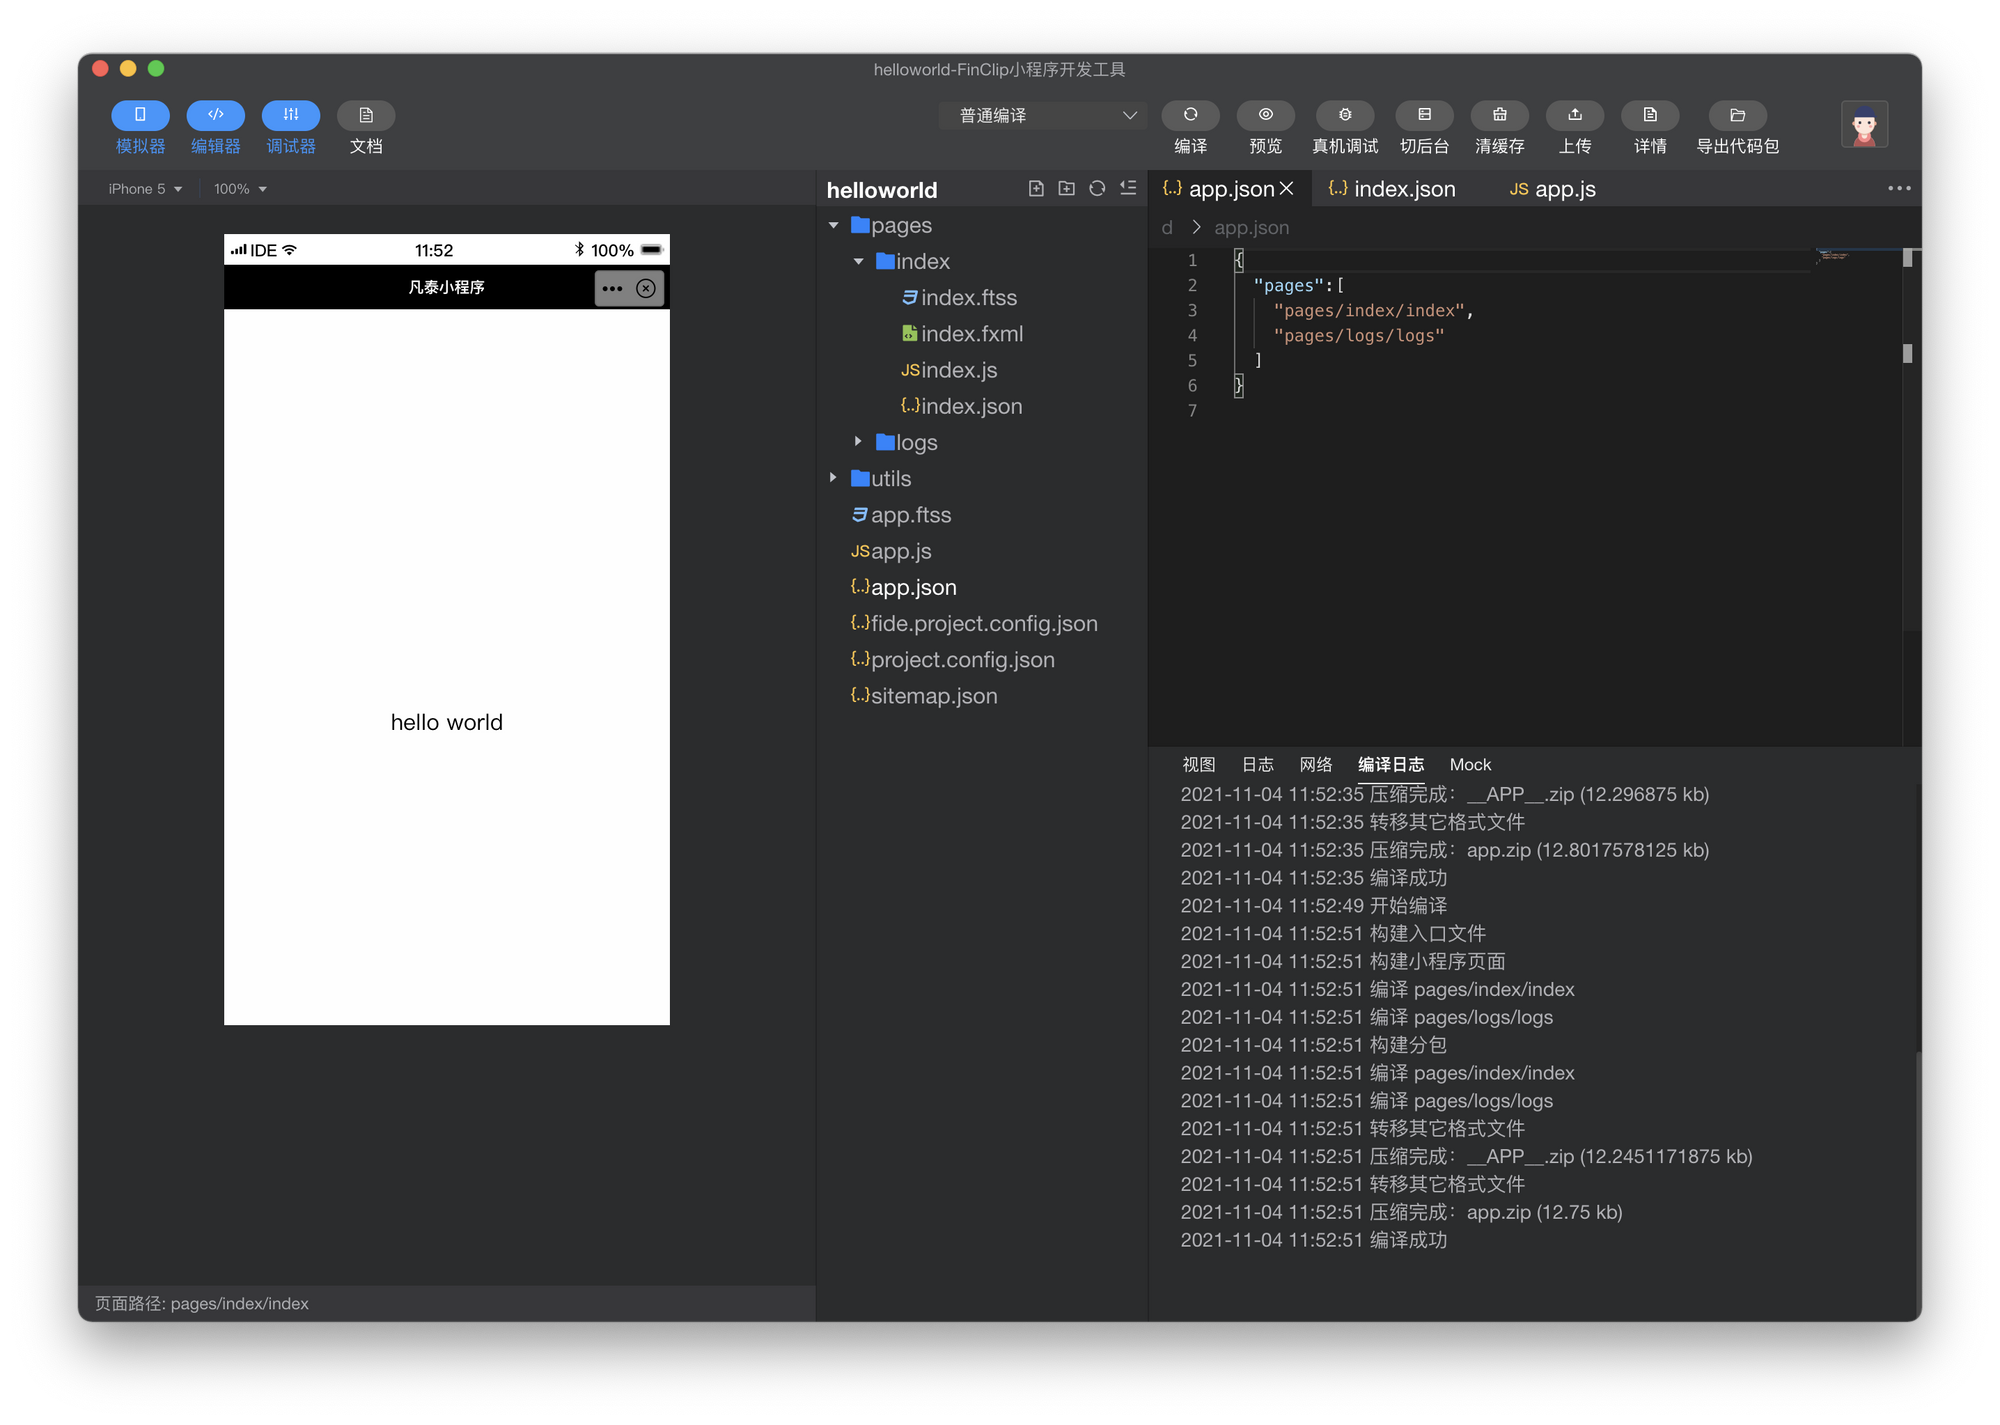Expand the logs folder

click(858, 441)
